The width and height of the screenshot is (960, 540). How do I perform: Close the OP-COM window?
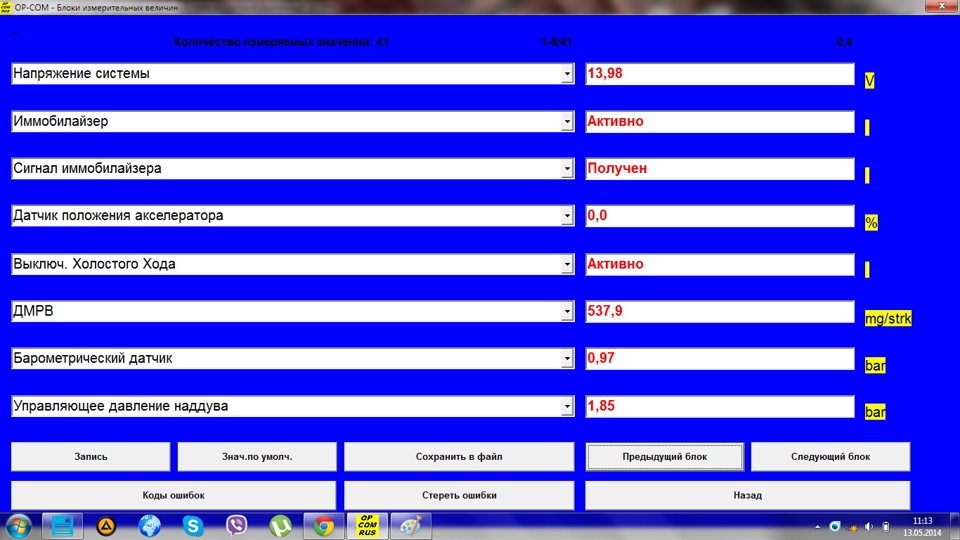coord(942,6)
